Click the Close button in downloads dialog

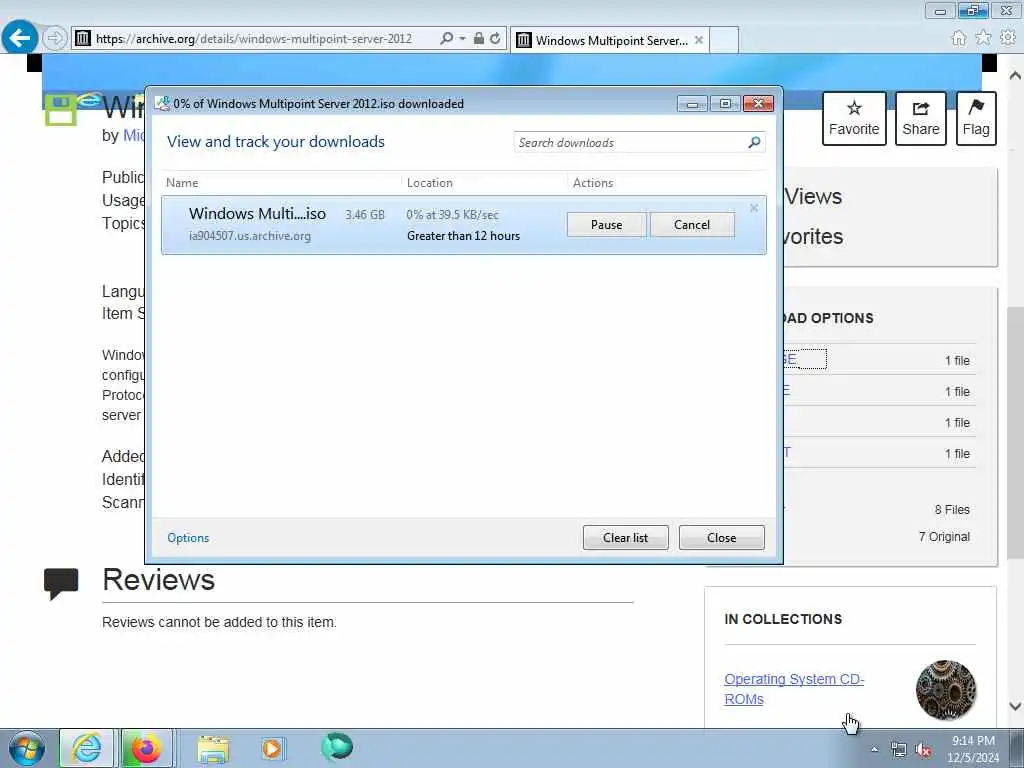point(721,537)
